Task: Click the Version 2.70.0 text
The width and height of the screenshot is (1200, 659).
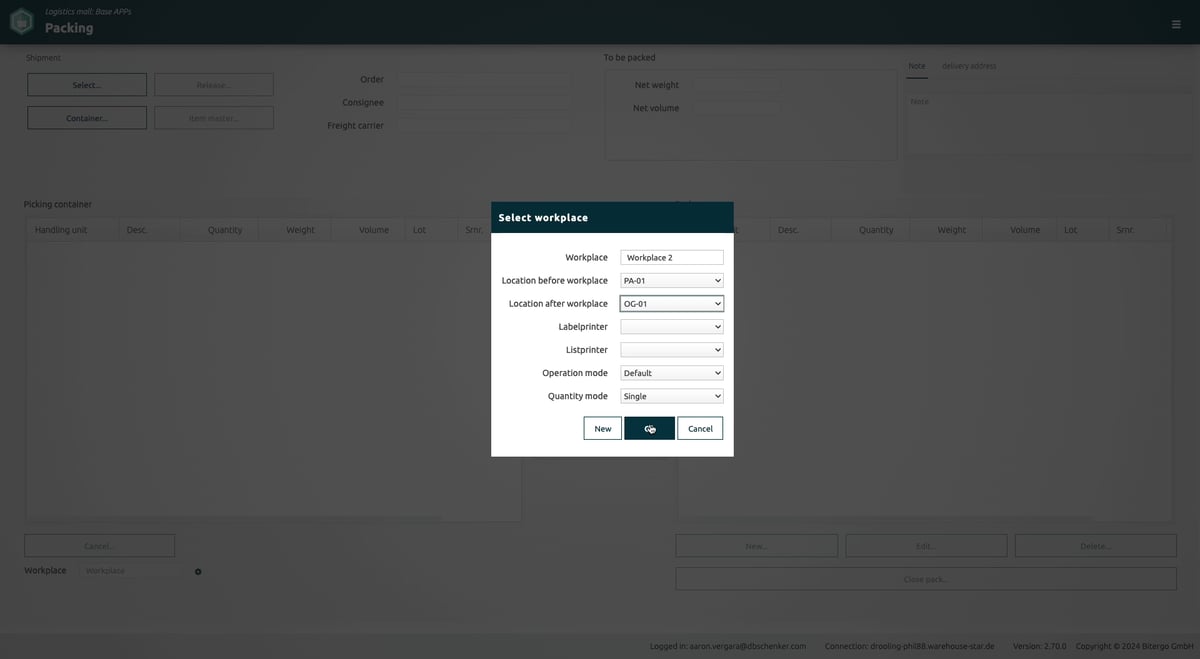Action: click(x=1039, y=646)
